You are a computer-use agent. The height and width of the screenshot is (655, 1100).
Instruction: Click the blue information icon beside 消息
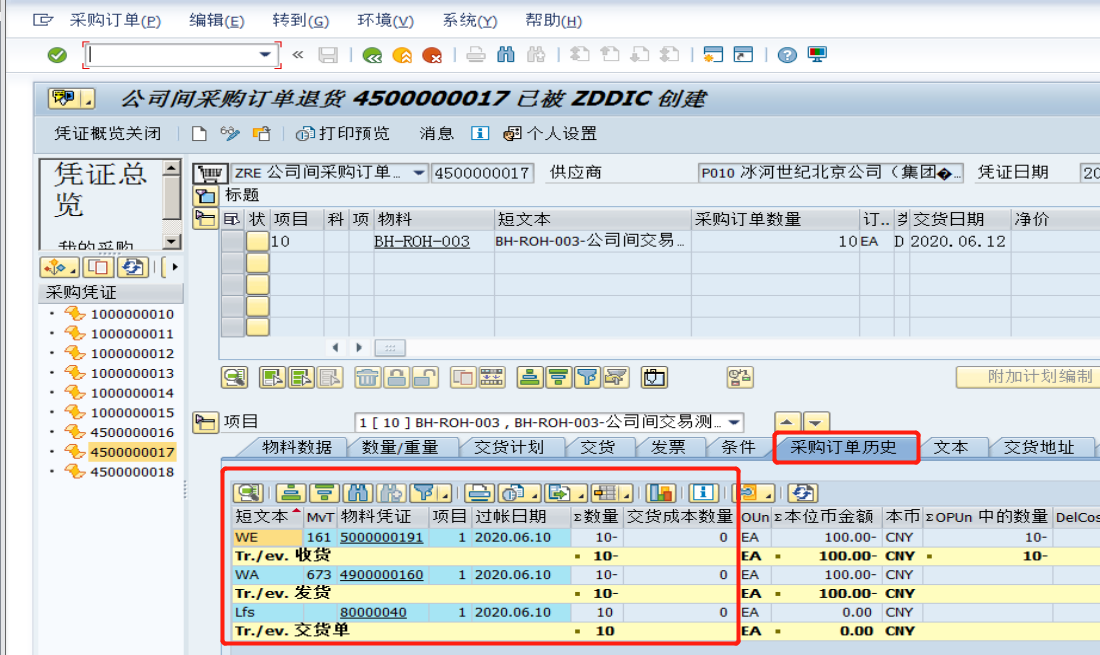(x=480, y=133)
